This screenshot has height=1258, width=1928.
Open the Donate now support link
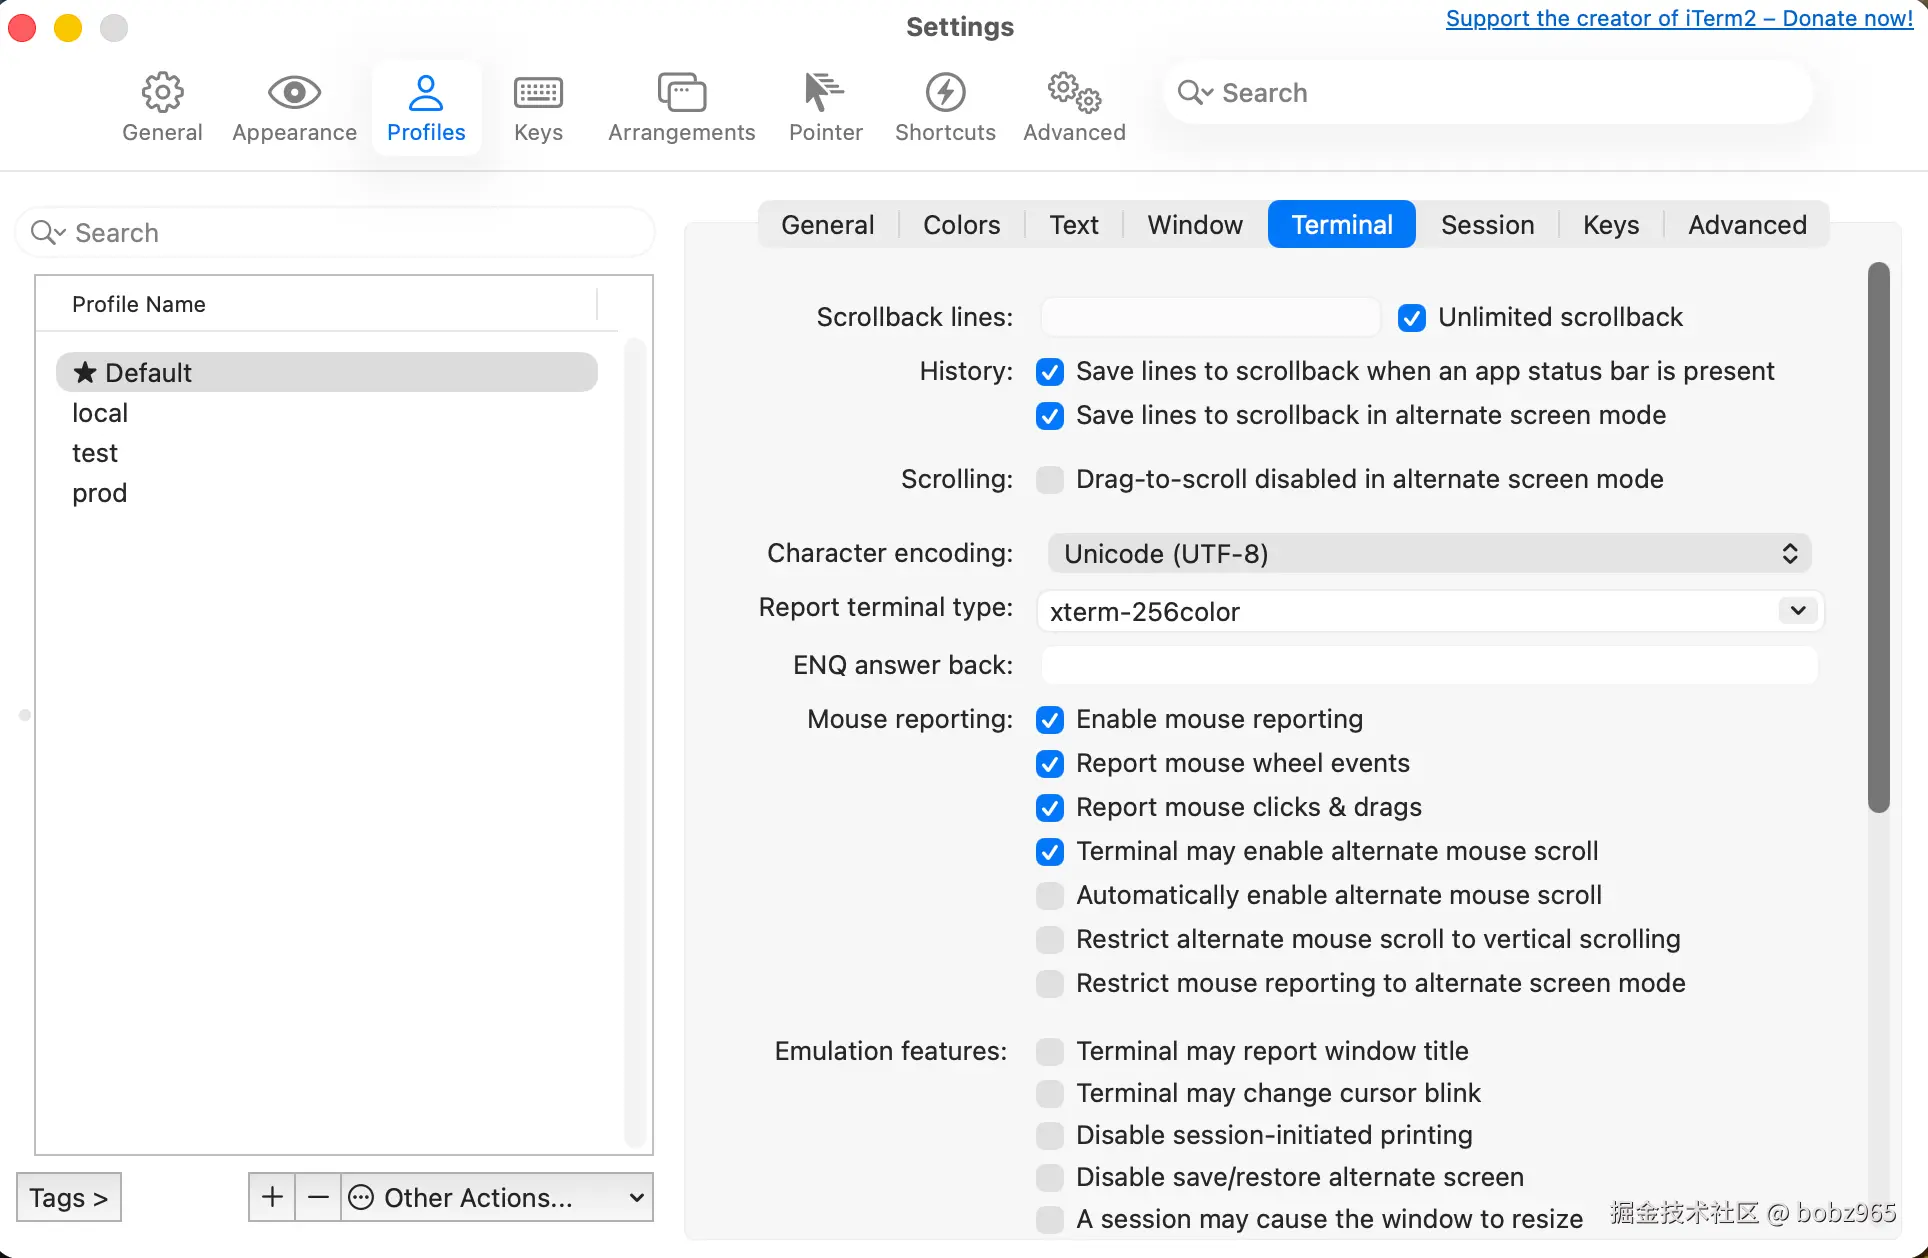[x=1679, y=19]
